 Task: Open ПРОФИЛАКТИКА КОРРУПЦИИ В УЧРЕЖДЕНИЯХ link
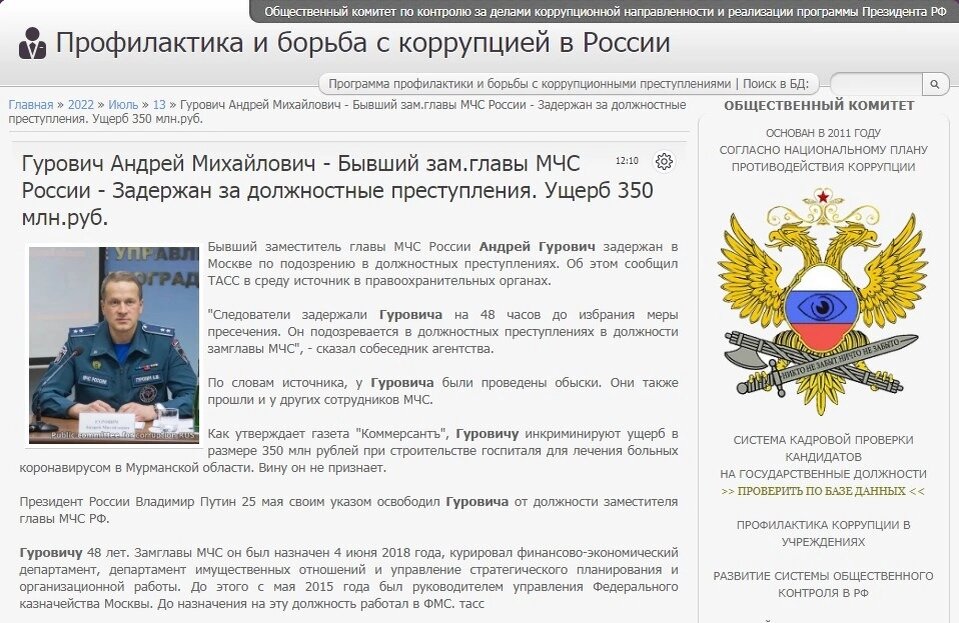click(823, 533)
